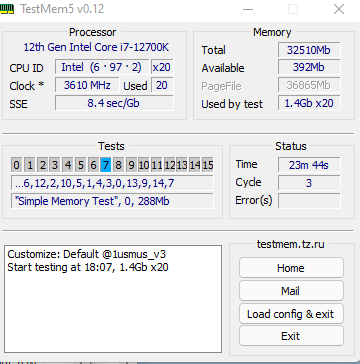The width and height of the screenshot is (360, 364).
Task: Select test number 12 box
Action: click(x=169, y=165)
